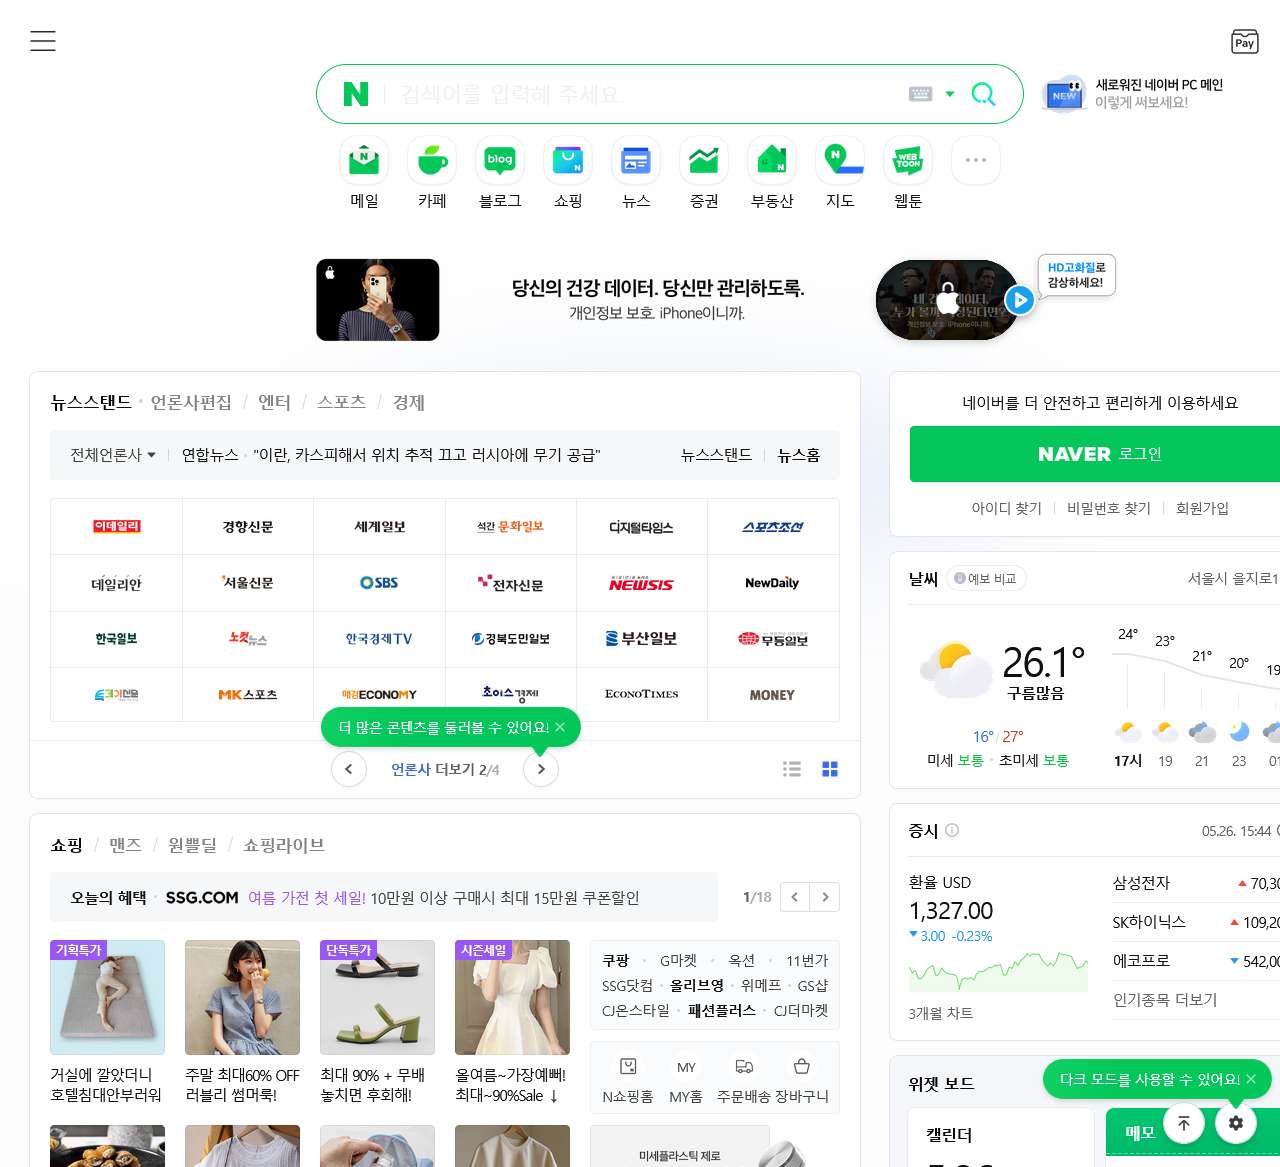This screenshot has height=1167, width=1280.
Task: Advance press list with the next arrow
Action: pos(541,769)
